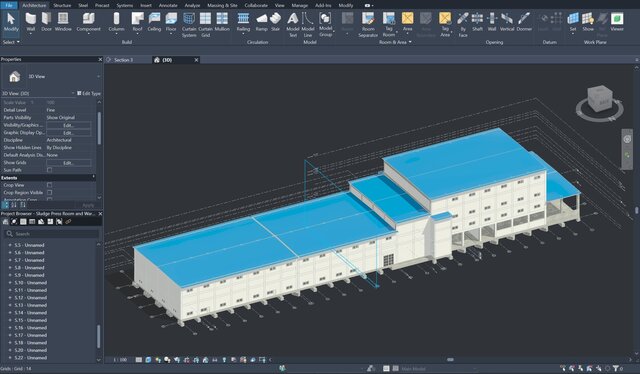Select the Floor tool
The height and width of the screenshot is (374, 640).
coord(171,22)
